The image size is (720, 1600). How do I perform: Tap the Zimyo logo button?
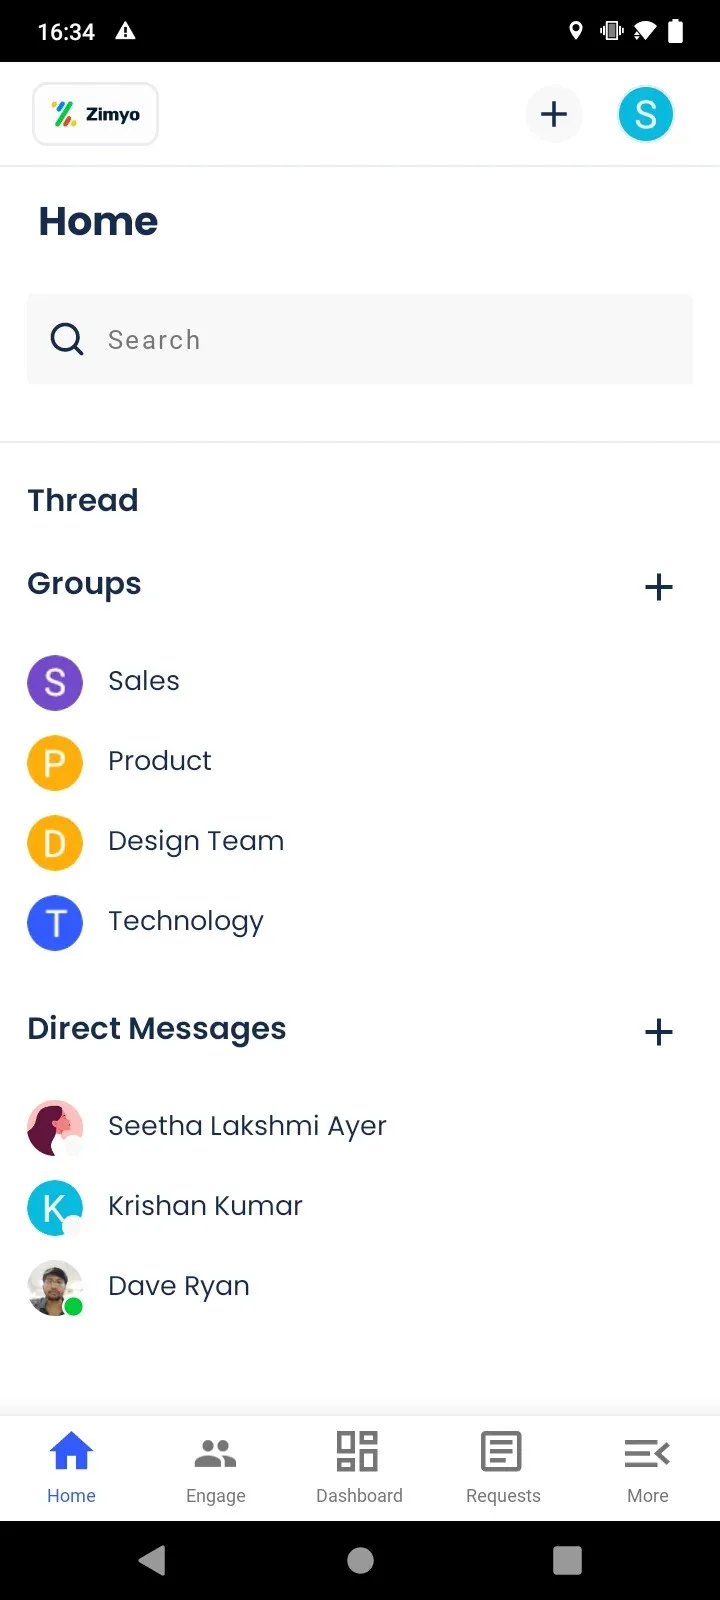point(95,114)
